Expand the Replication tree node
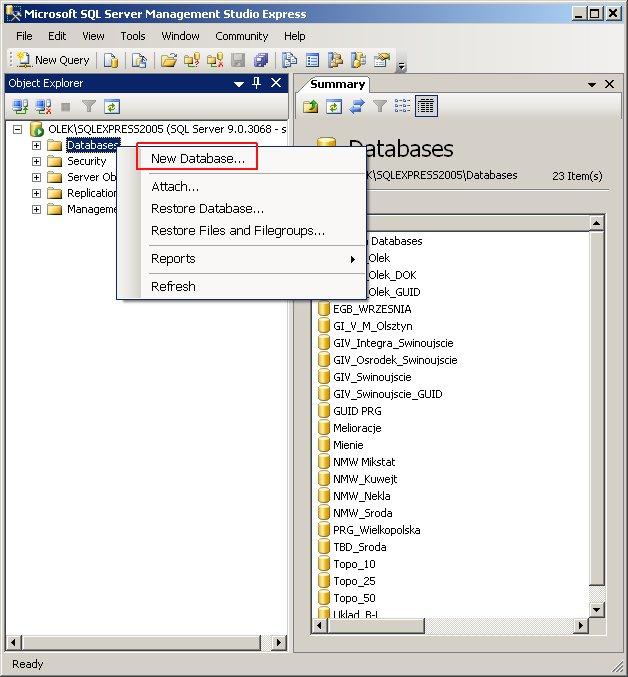 (36, 193)
